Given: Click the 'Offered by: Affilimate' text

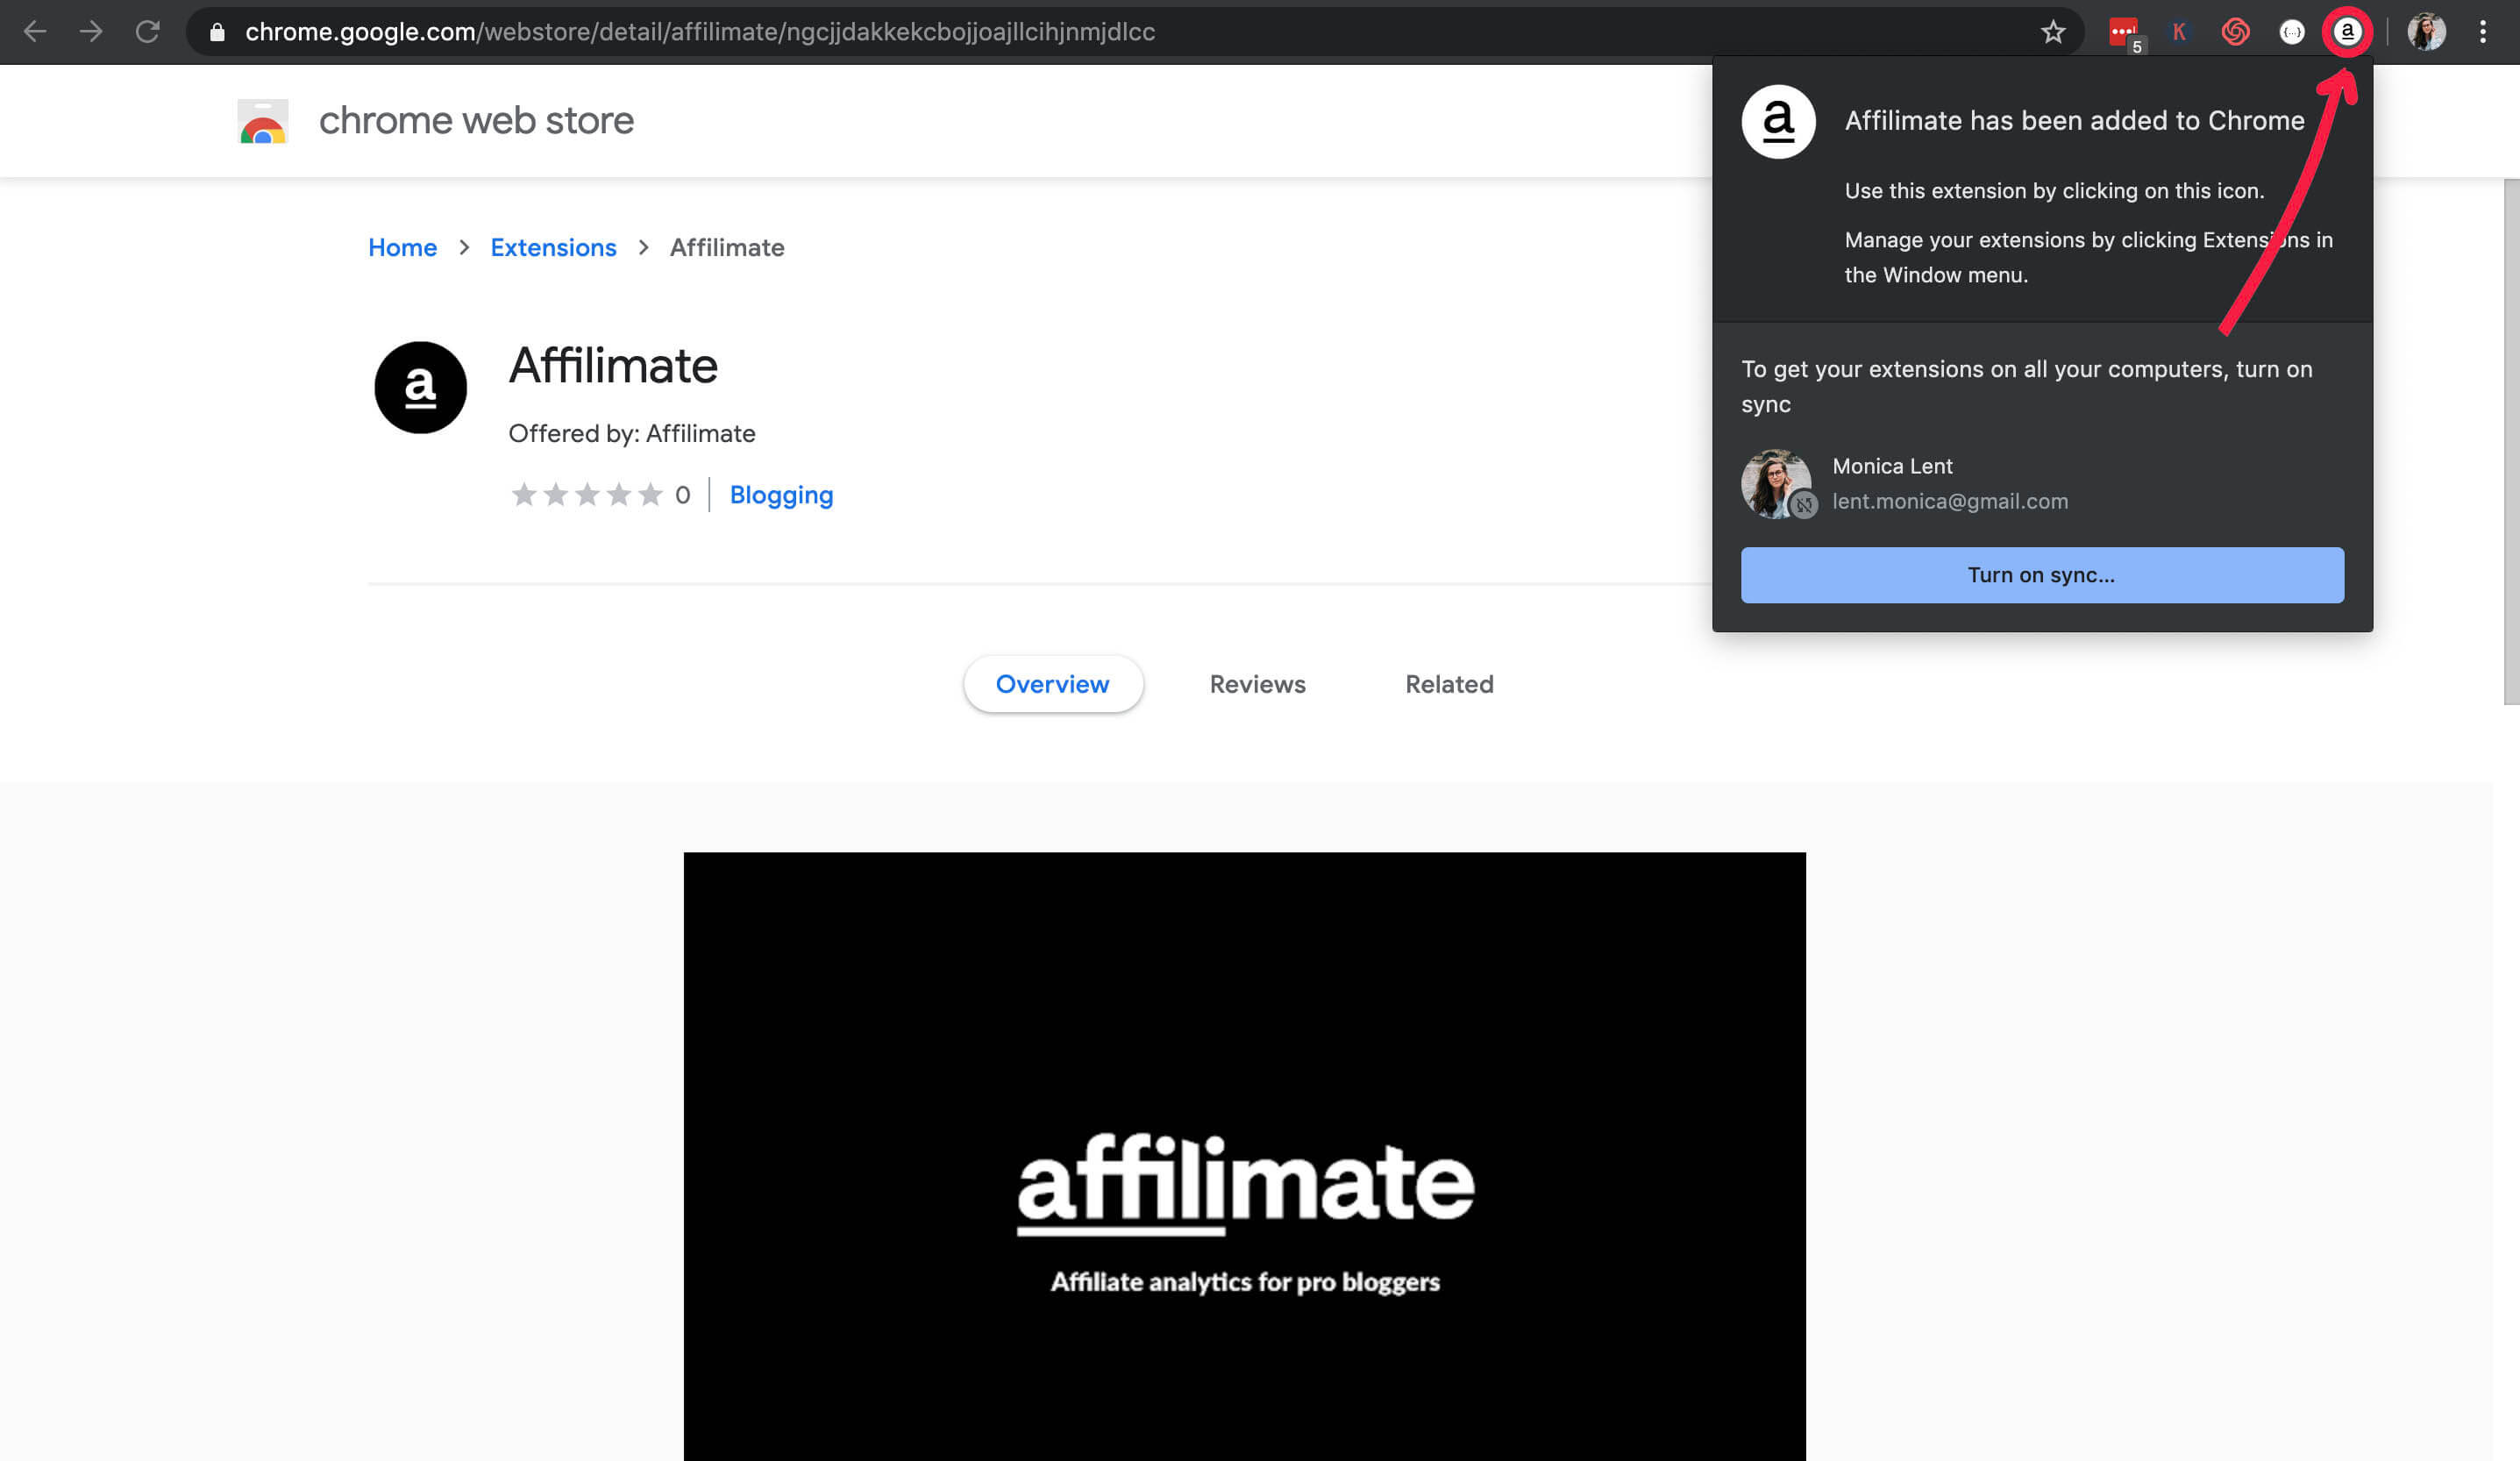Looking at the screenshot, I should pyautogui.click(x=632, y=433).
